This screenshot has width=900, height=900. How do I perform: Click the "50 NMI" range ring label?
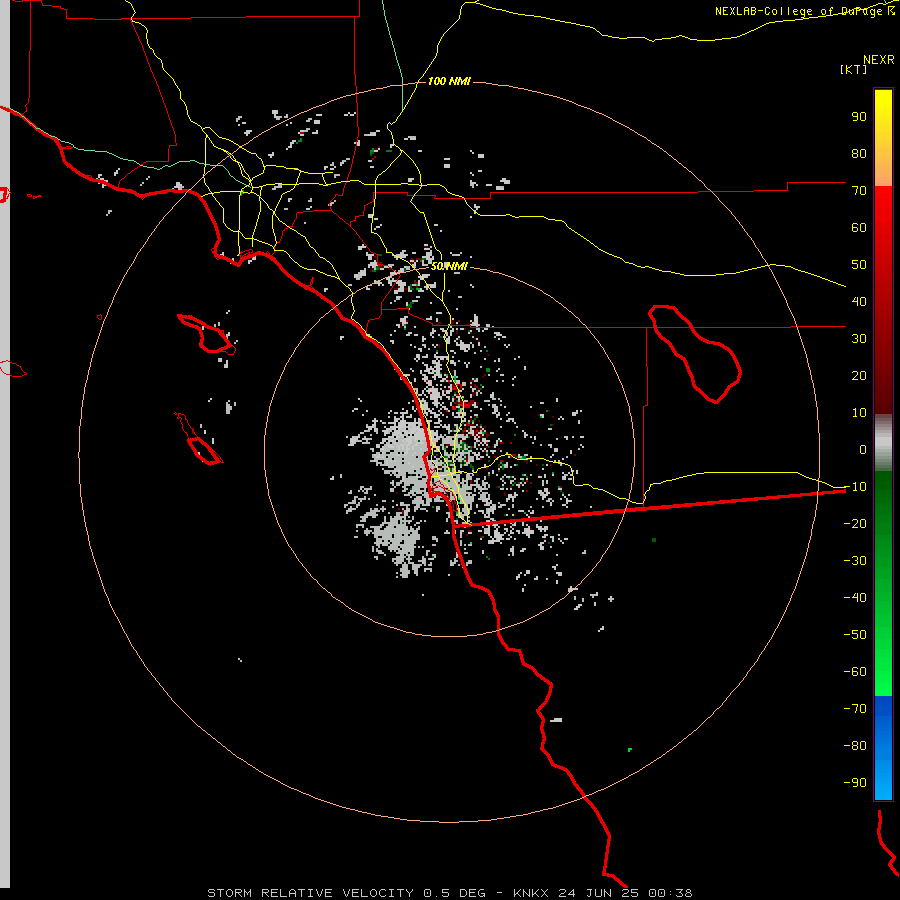449,266
